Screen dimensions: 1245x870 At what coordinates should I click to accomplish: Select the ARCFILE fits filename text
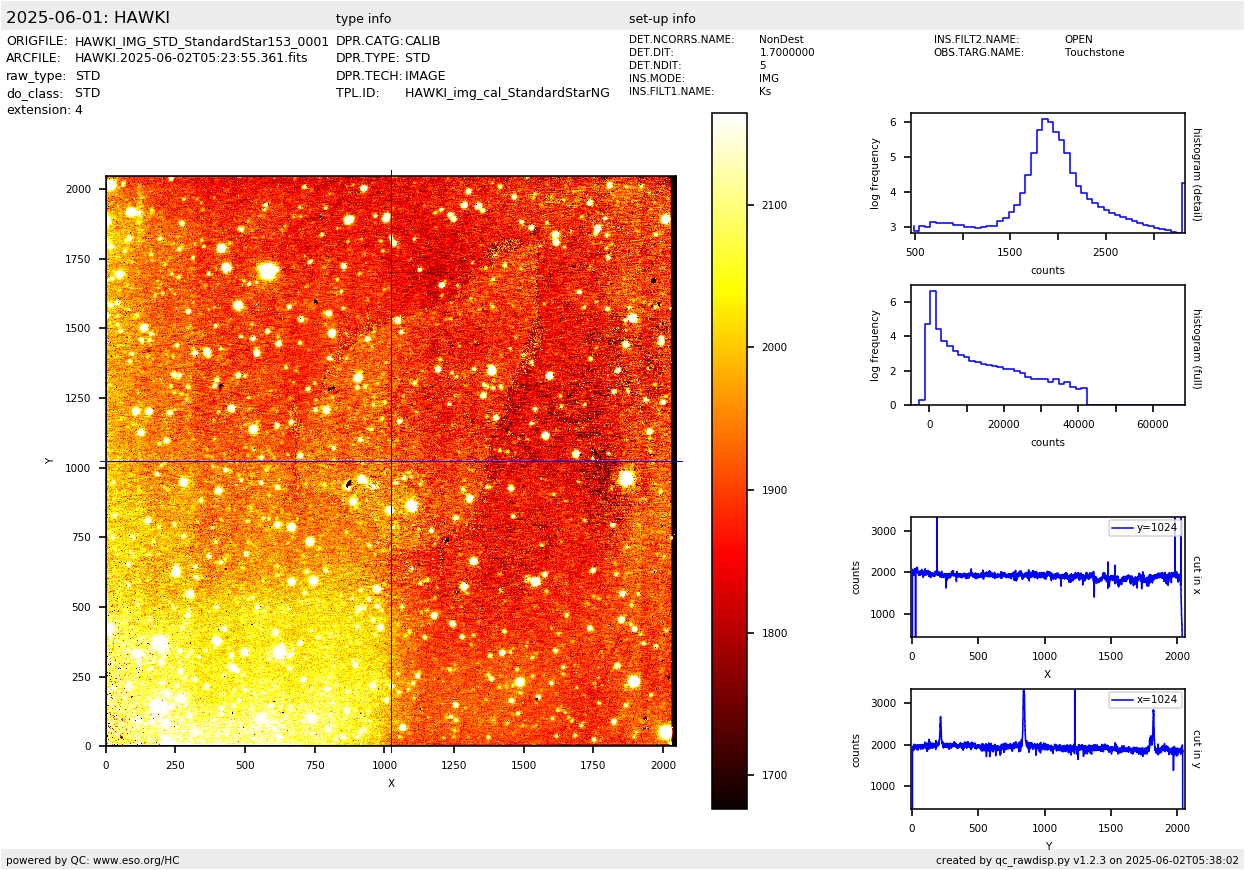point(191,59)
